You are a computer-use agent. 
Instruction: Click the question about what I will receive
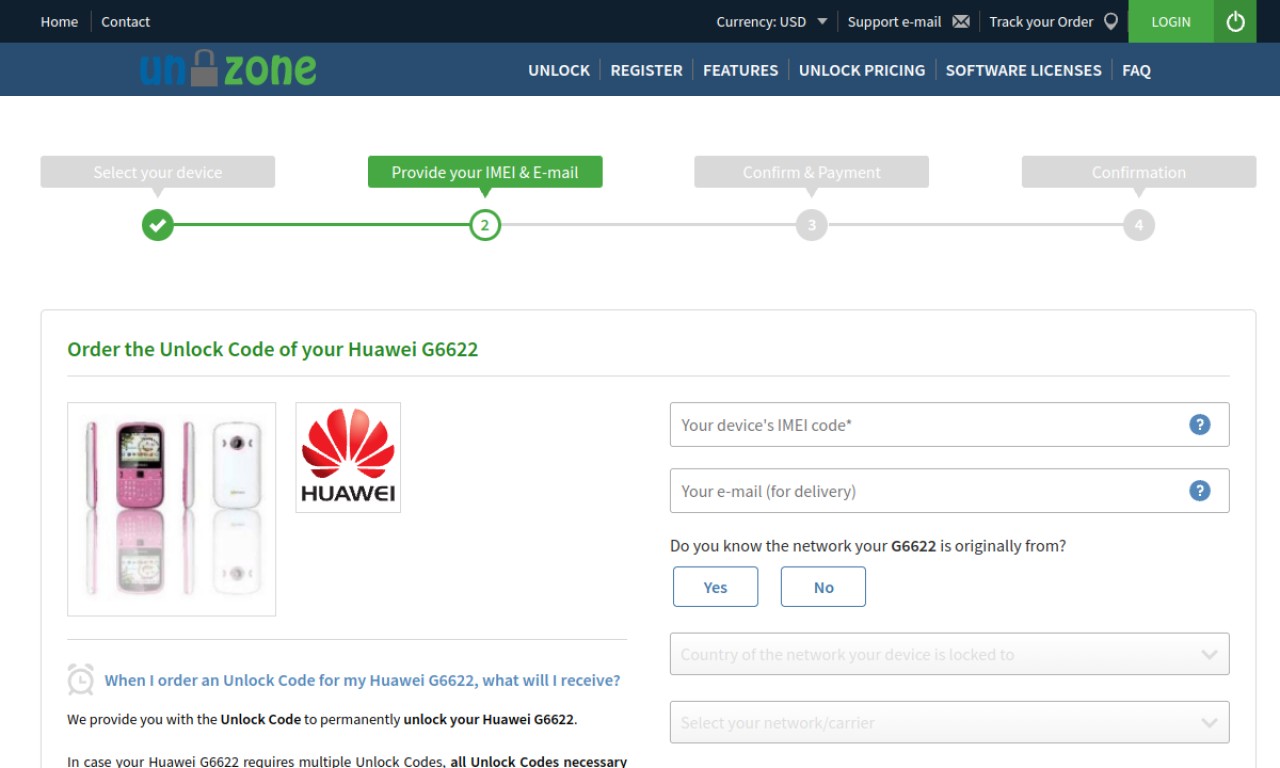362,680
